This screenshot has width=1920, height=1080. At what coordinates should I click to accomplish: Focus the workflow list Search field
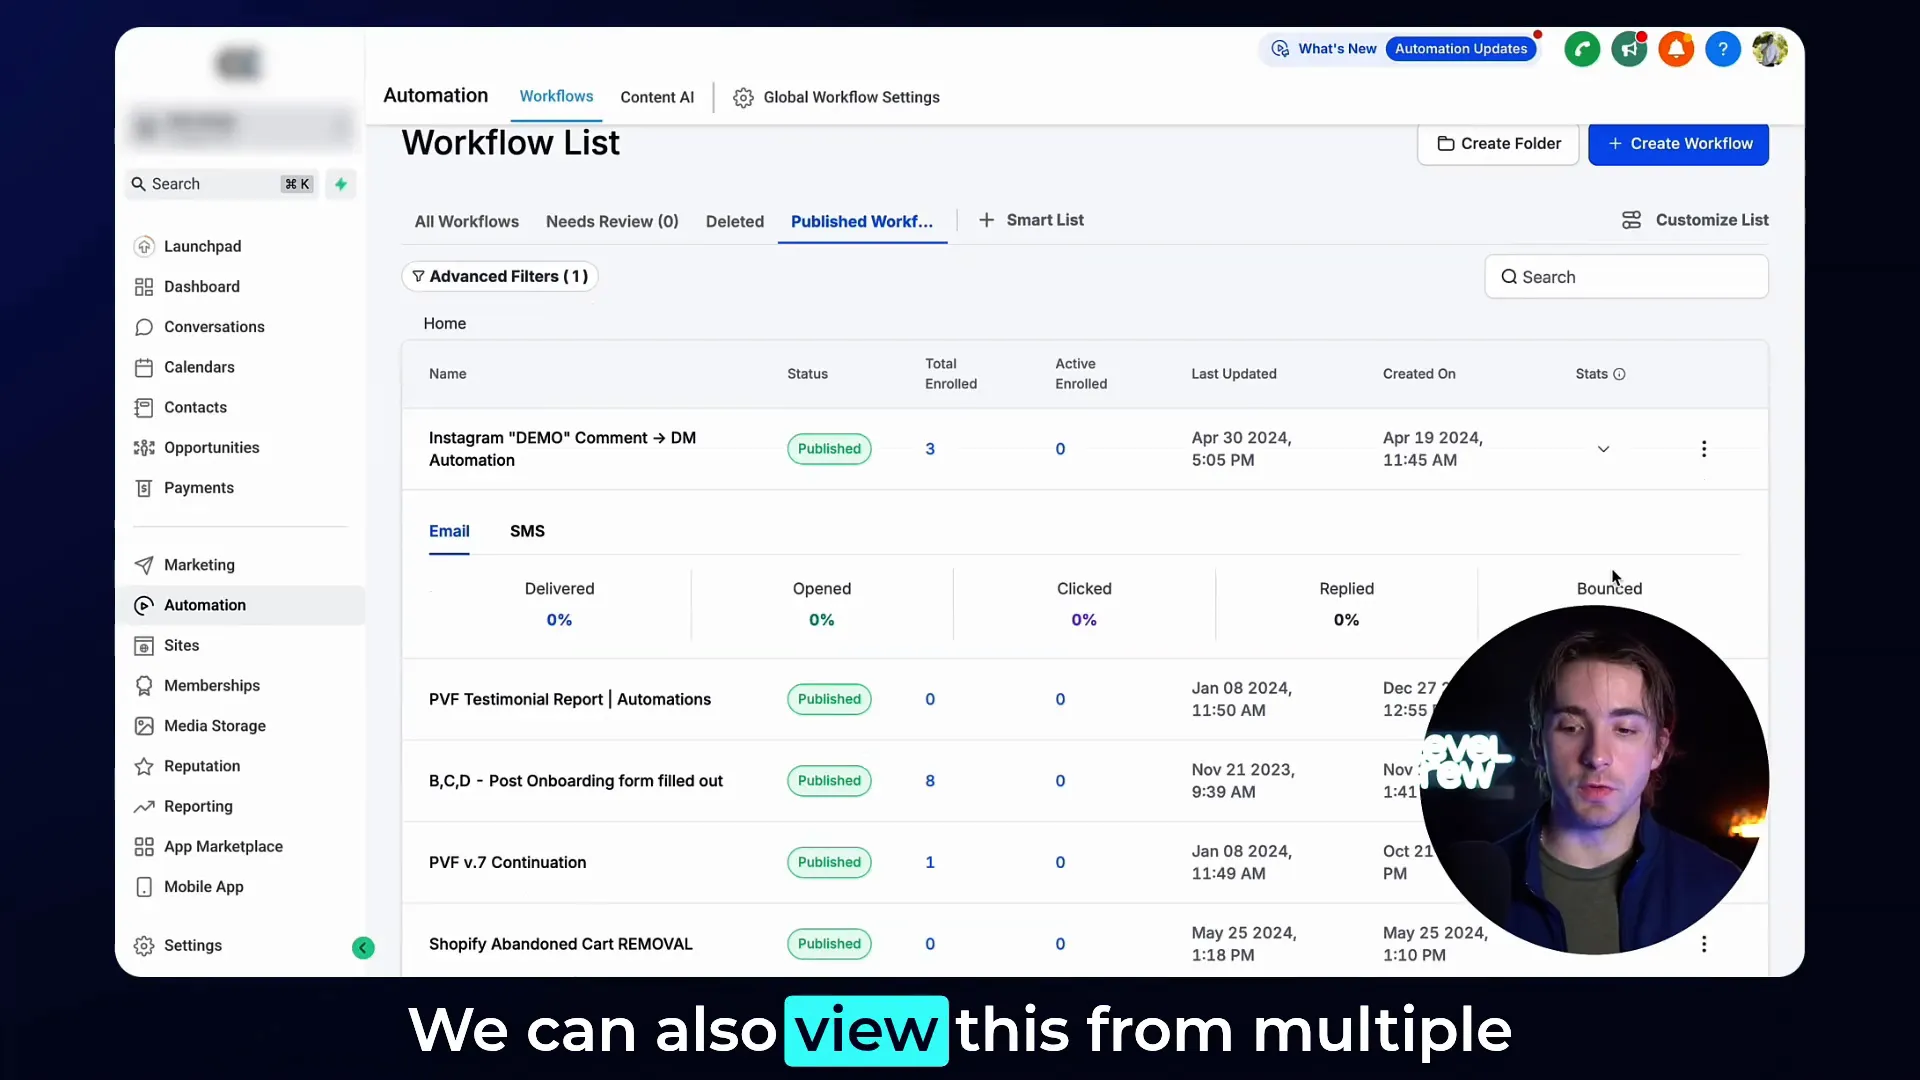tap(1627, 277)
